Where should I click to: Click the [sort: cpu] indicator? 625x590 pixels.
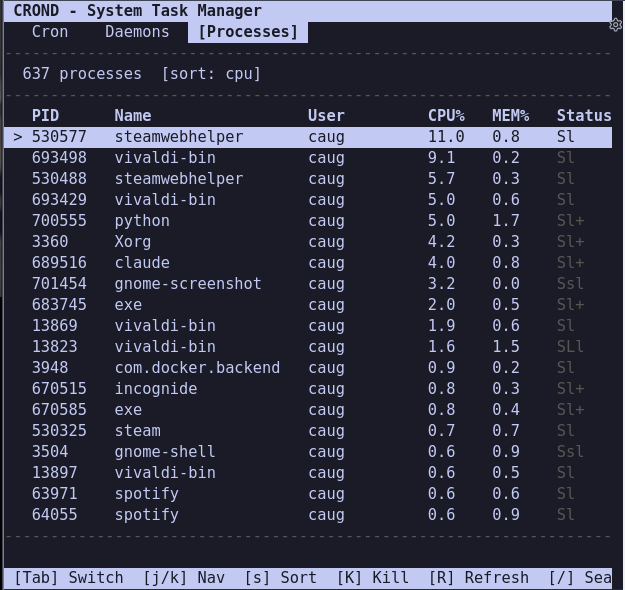[x=211, y=74]
